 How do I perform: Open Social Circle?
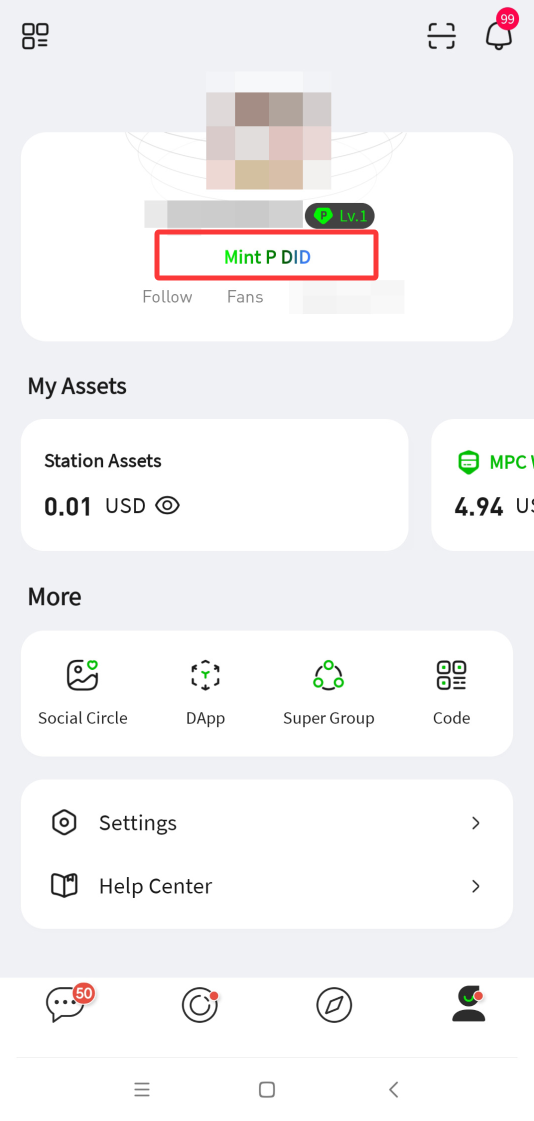pyautogui.click(x=82, y=693)
